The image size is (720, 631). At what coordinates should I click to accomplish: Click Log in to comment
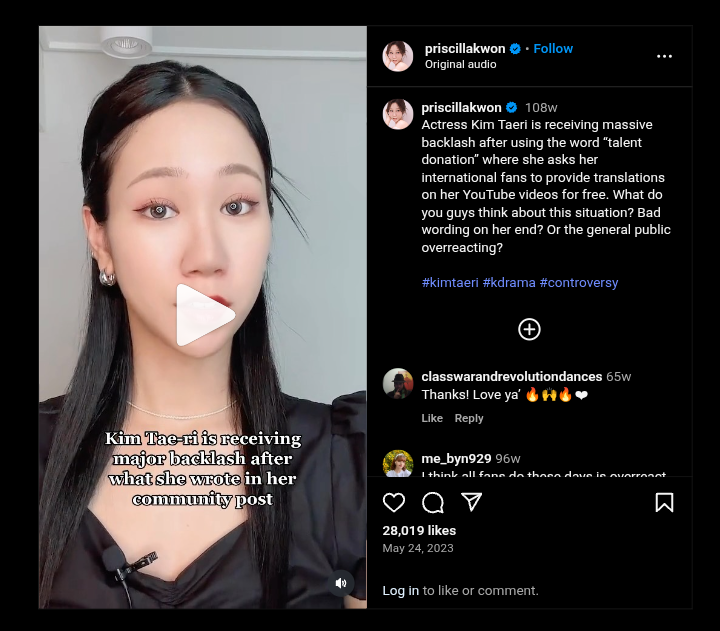pyautogui.click(x=400, y=590)
